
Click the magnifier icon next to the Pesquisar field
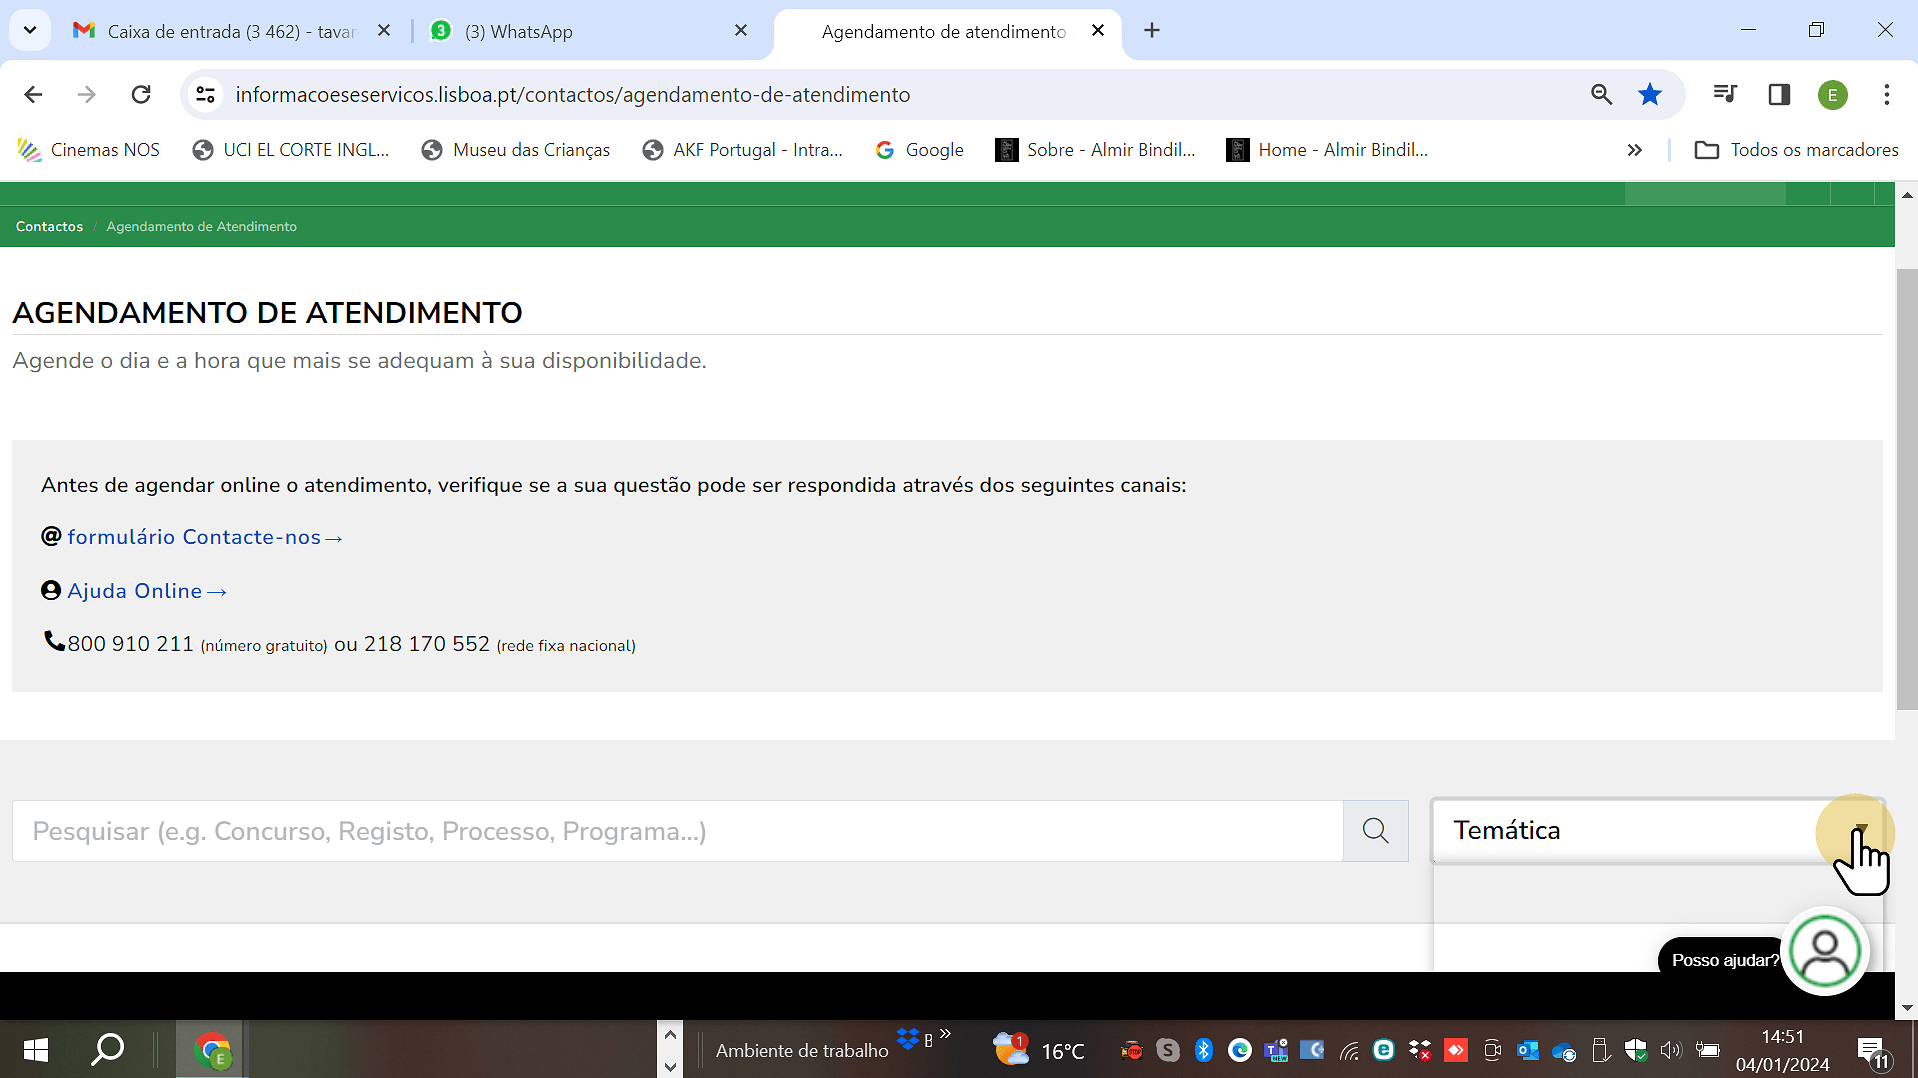(1375, 830)
